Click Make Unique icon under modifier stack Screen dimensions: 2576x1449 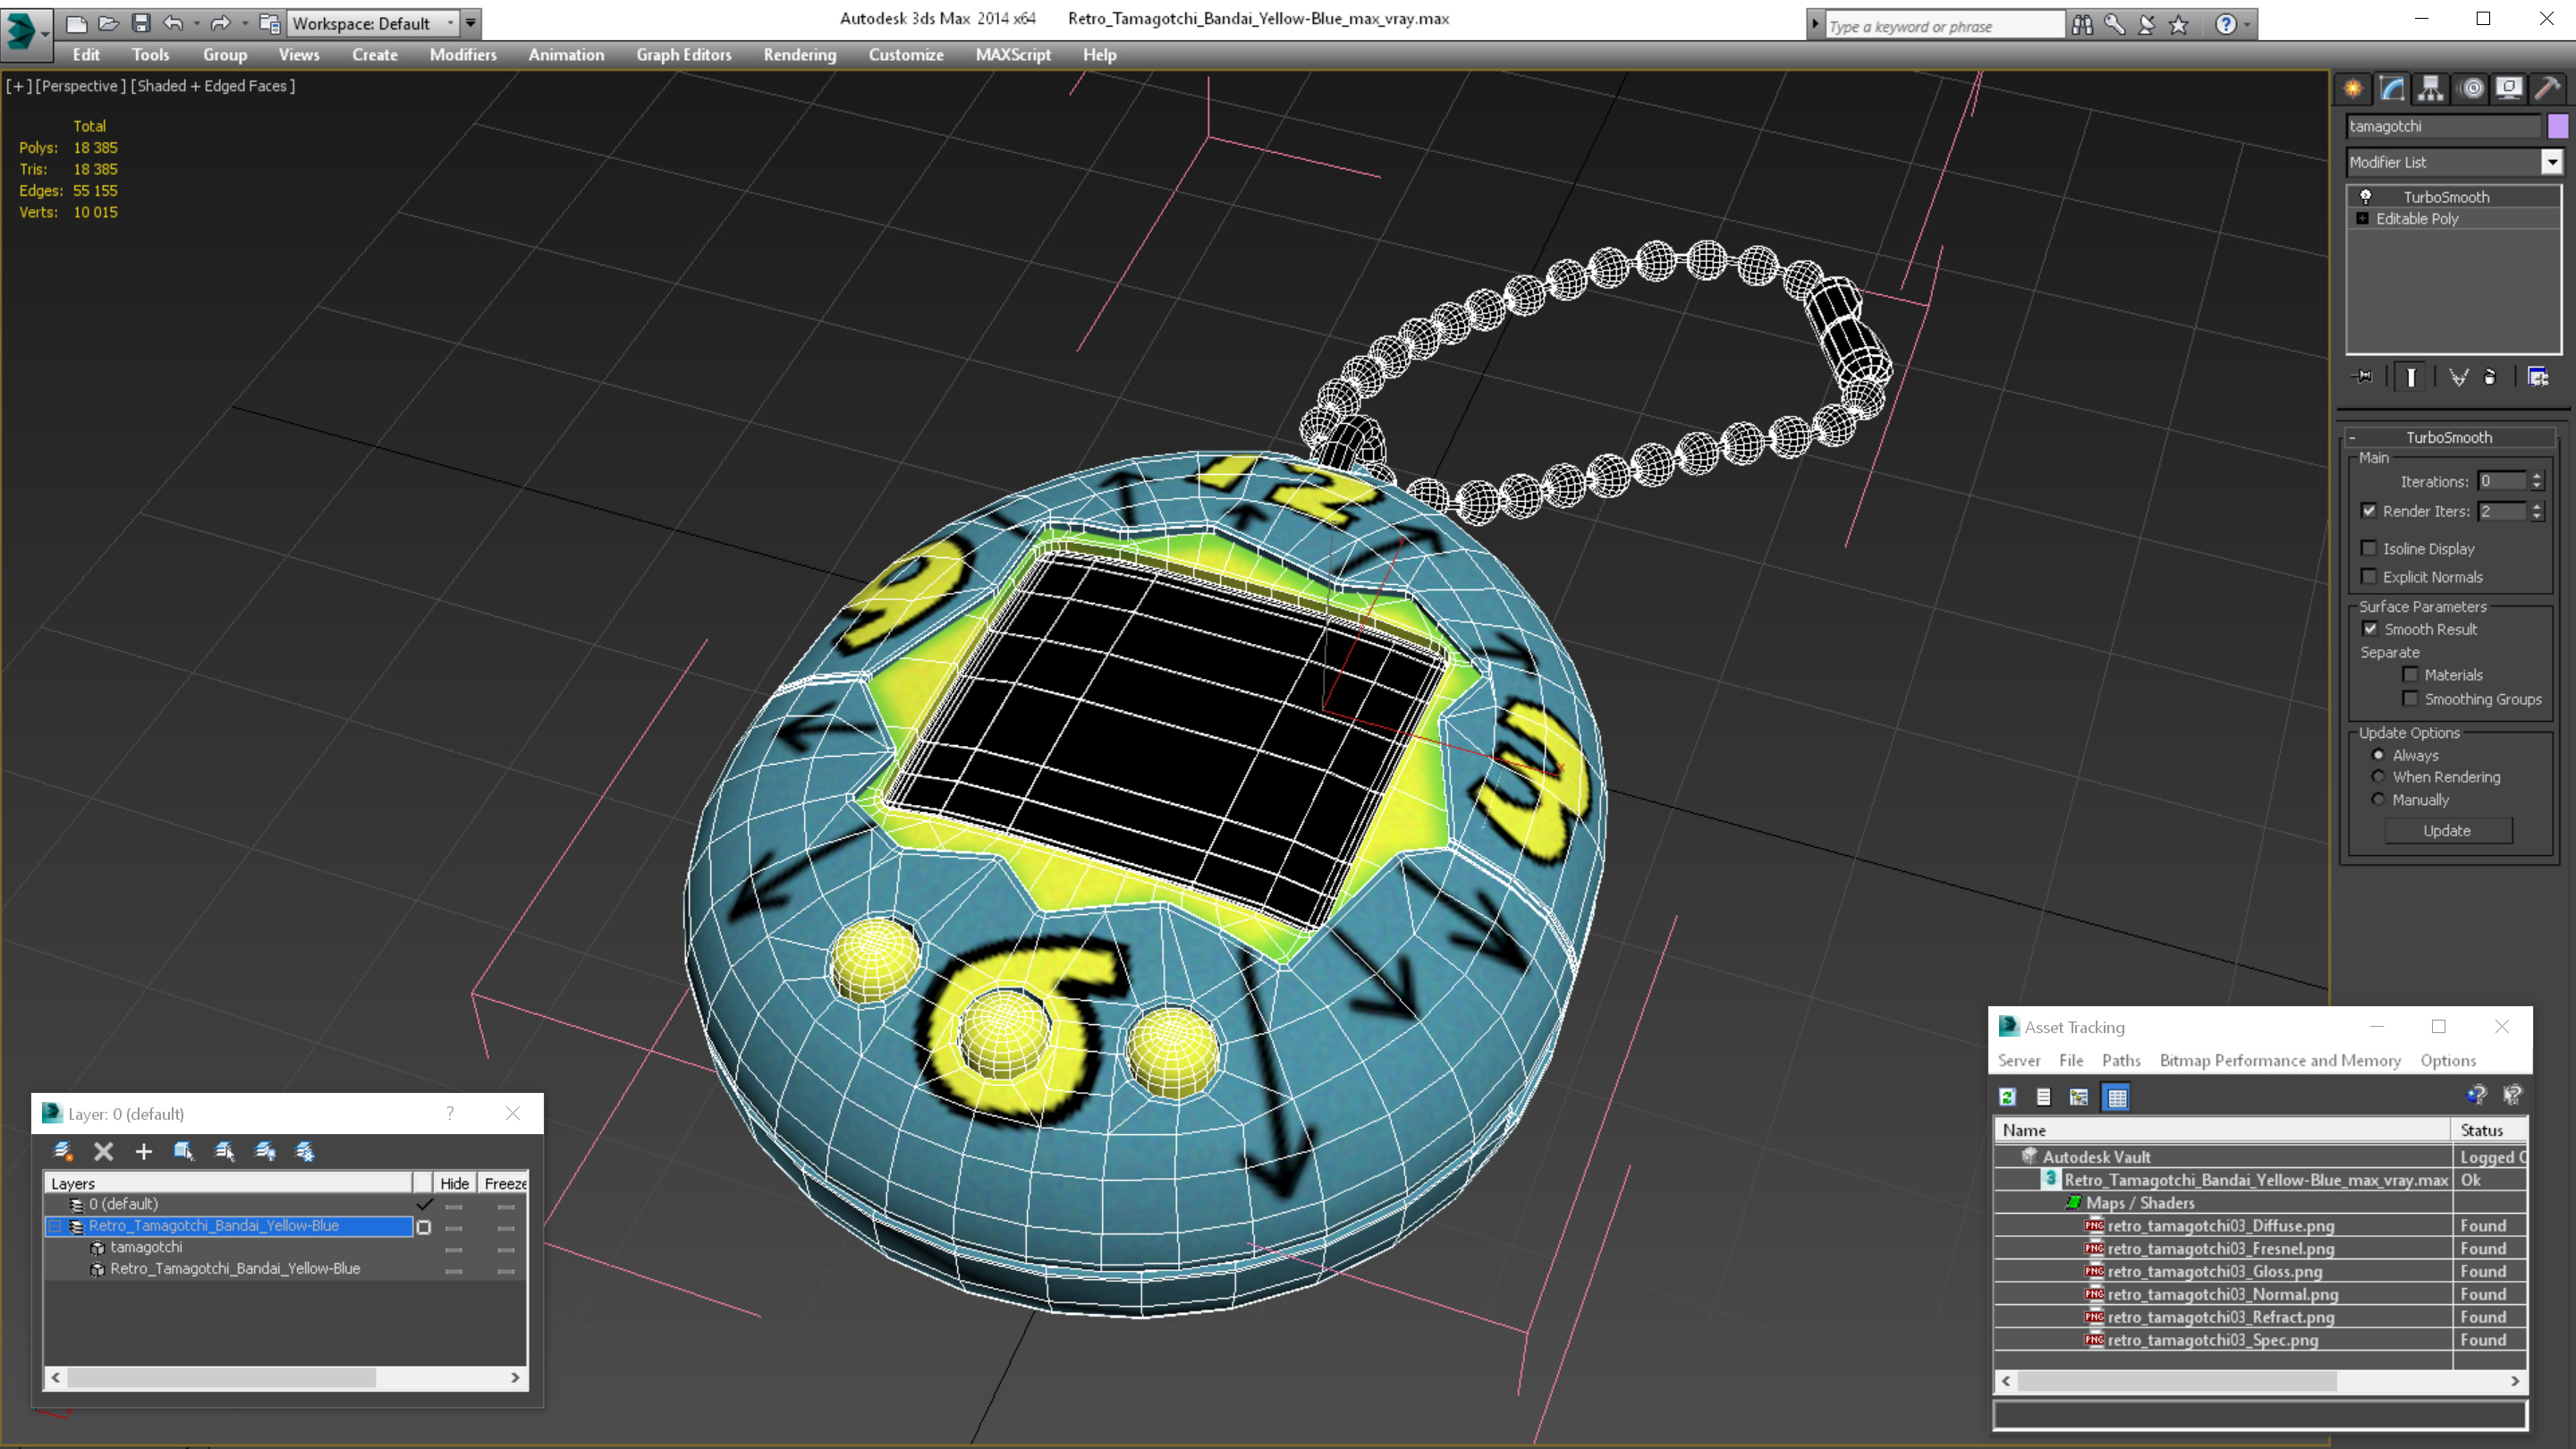pyautogui.click(x=2458, y=377)
